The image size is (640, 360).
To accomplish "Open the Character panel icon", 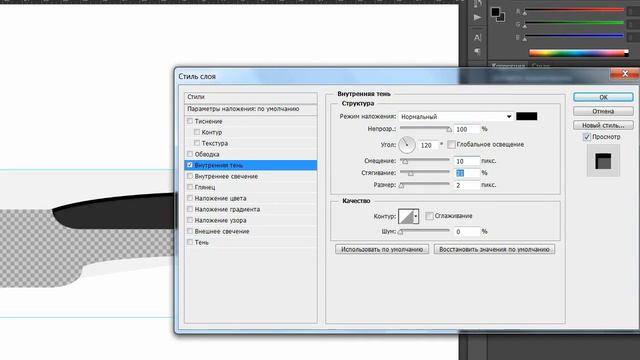I will [x=477, y=38].
